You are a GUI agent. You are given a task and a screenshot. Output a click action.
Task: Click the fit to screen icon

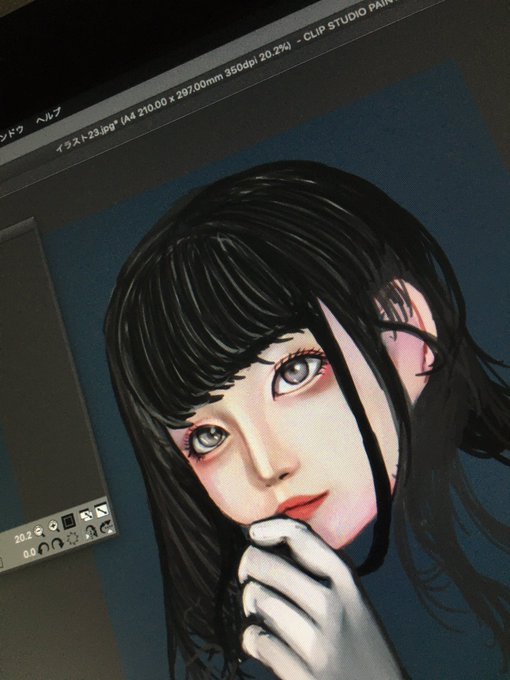101,510
